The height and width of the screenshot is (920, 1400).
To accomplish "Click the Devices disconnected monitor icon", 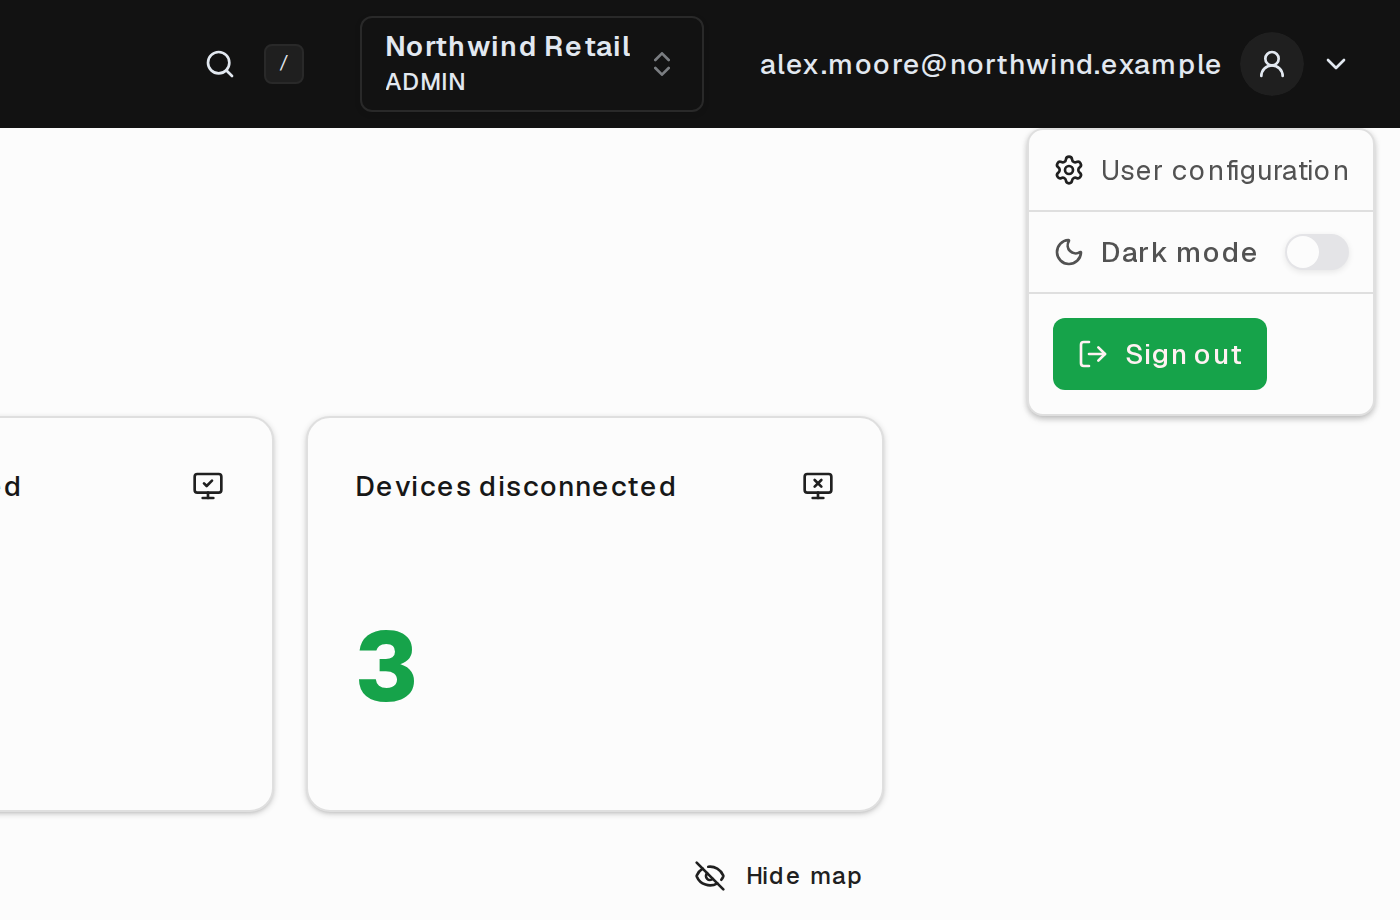I will (818, 486).
